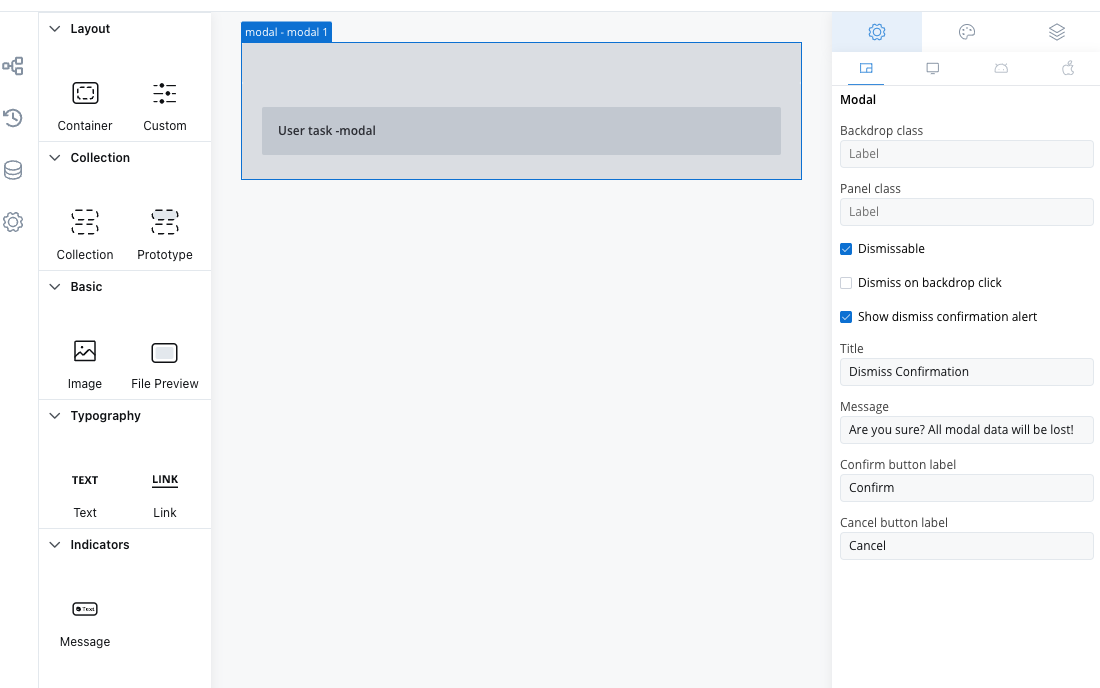
Task: Edit the Cancel button label field
Action: pyautogui.click(x=966, y=546)
